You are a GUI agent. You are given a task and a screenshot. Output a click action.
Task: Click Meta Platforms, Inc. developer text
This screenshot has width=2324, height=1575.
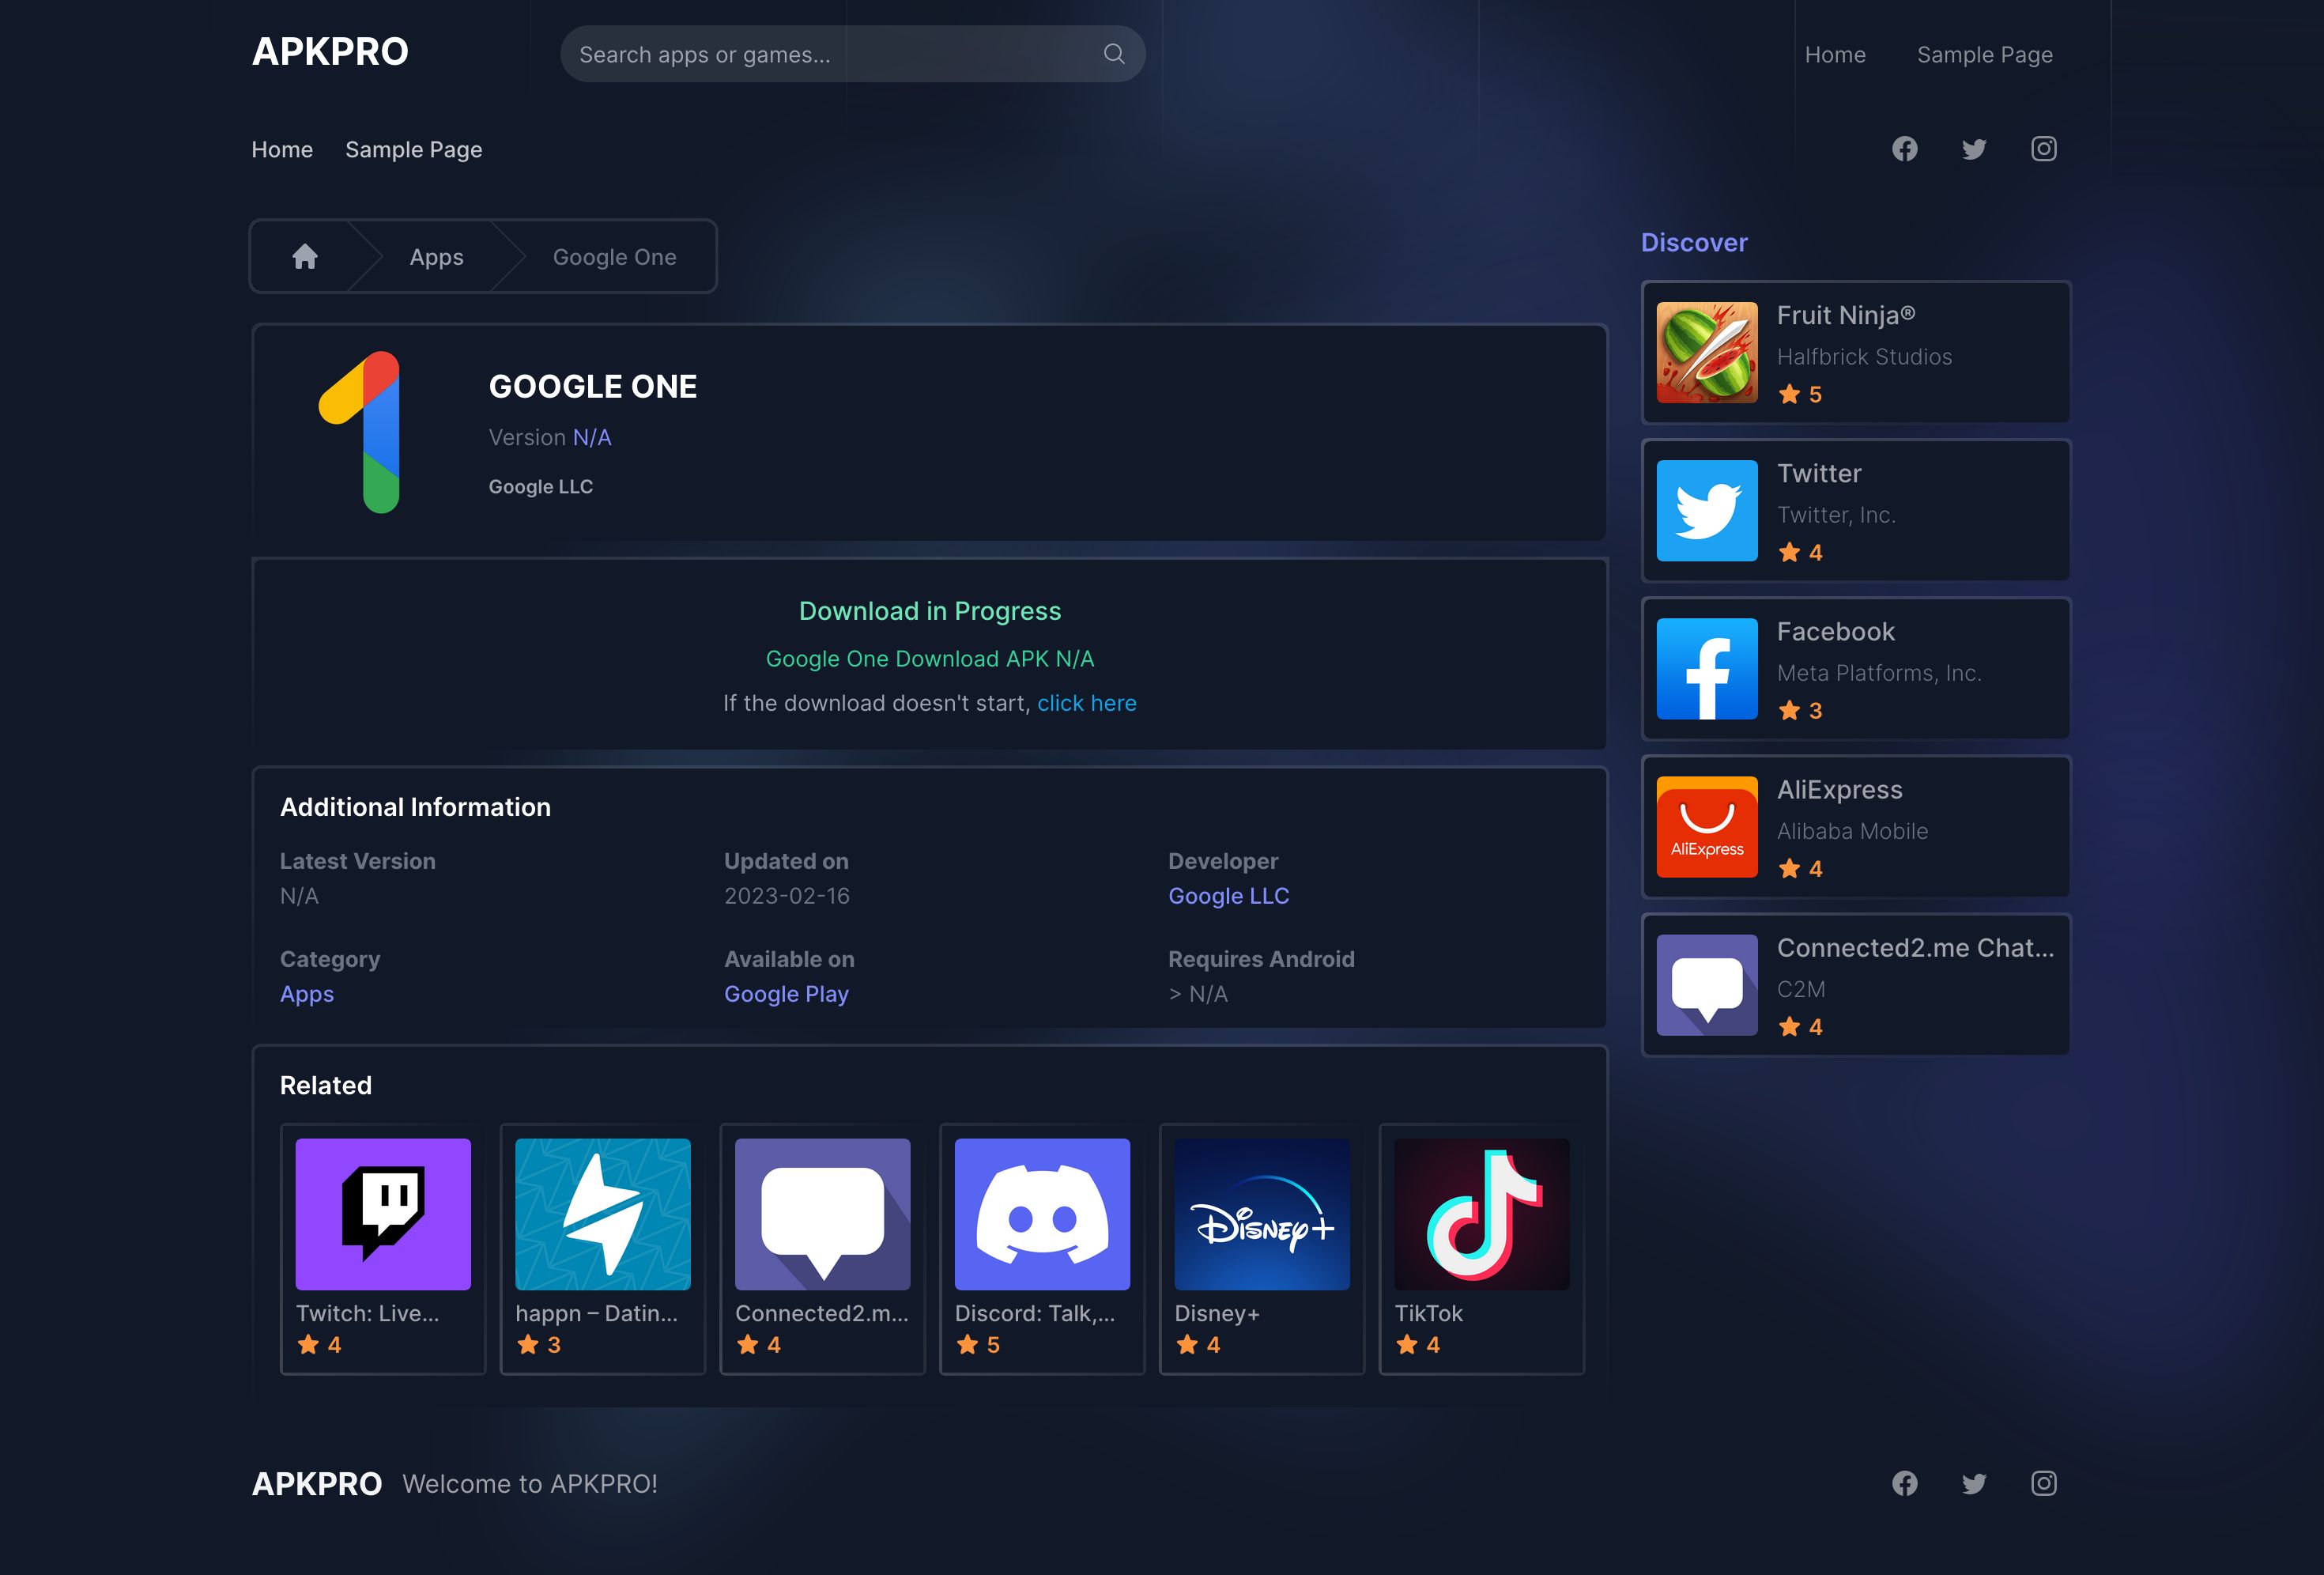tap(1879, 673)
